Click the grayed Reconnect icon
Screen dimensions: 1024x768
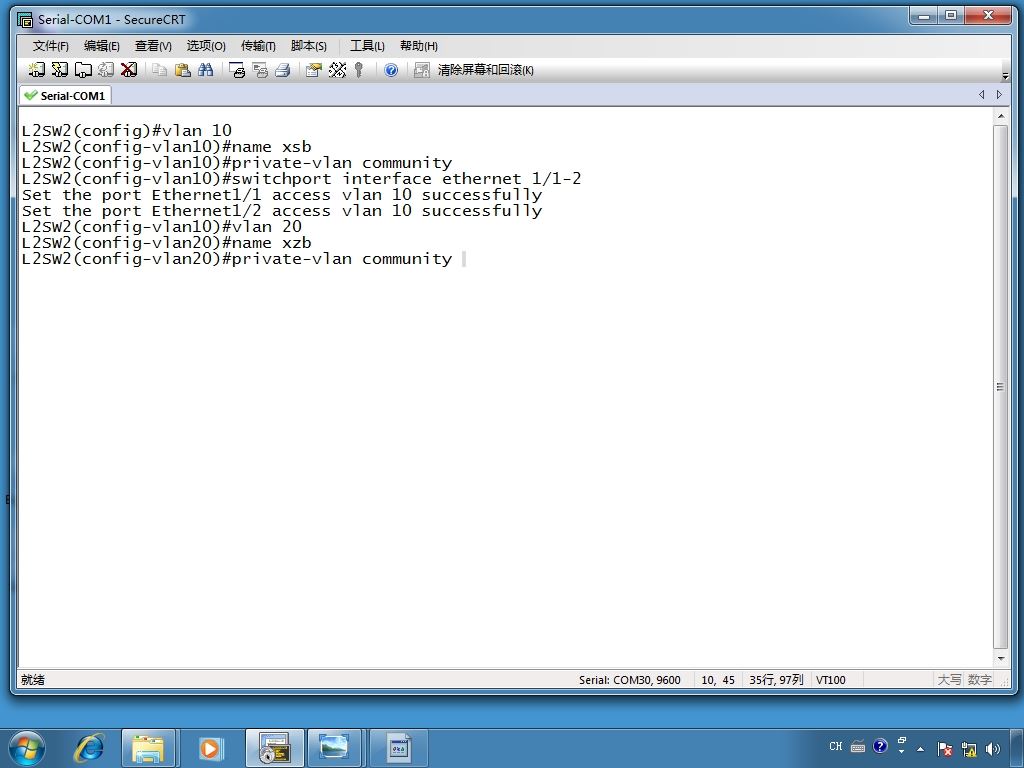106,70
